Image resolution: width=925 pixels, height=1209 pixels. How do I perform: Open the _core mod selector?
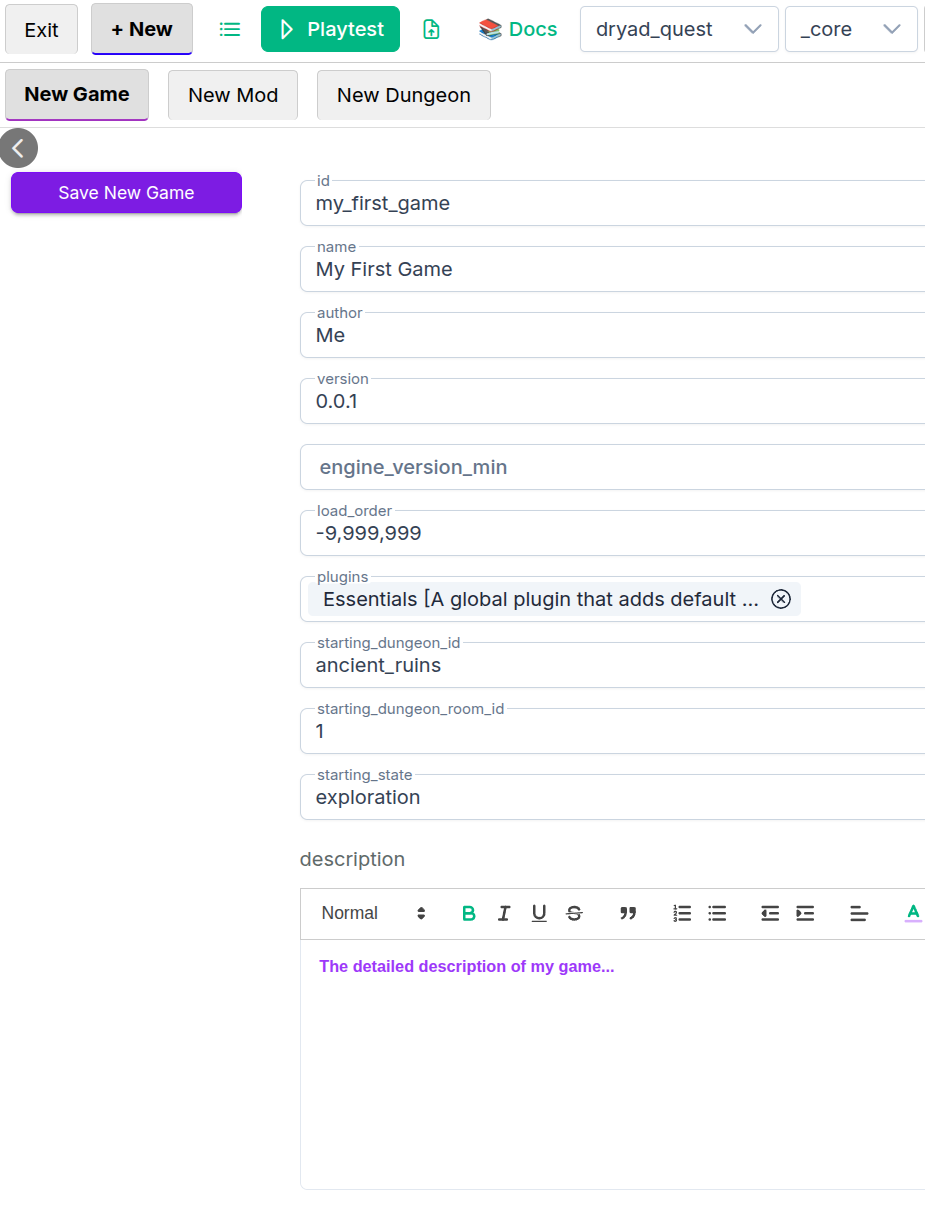pyautogui.click(x=851, y=29)
